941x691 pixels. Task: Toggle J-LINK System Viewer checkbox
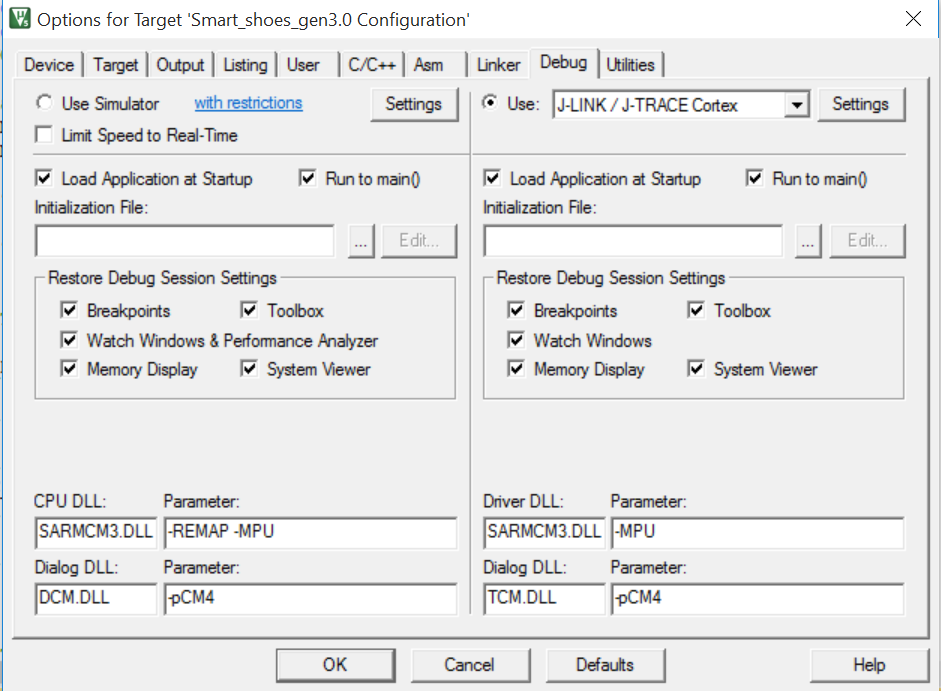(x=696, y=369)
